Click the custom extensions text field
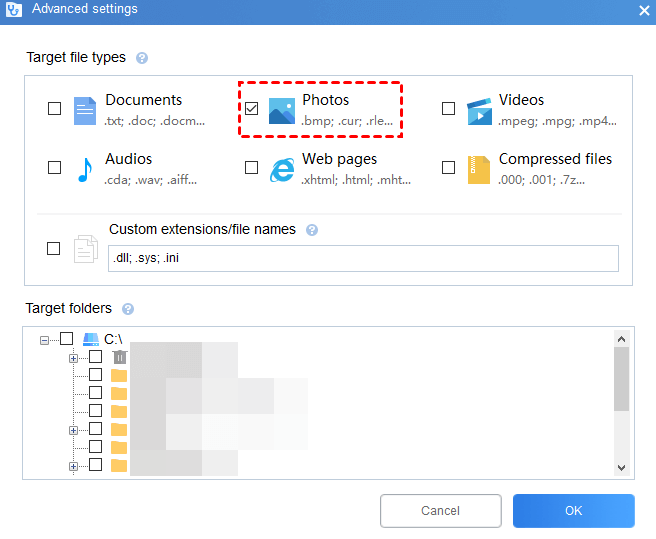This screenshot has width=656, height=539. (x=363, y=258)
